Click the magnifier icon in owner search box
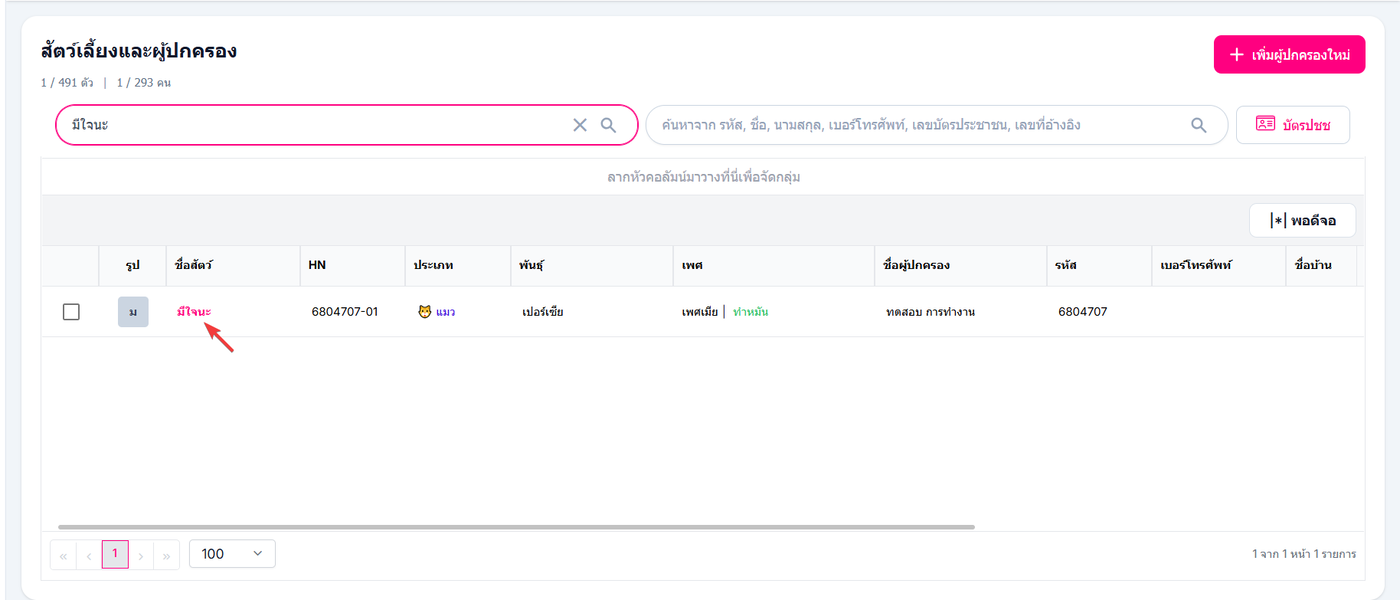The image size is (1400, 600). click(1199, 125)
